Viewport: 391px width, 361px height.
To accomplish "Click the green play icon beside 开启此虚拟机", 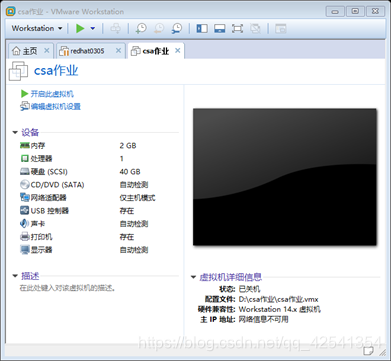I will [24, 94].
